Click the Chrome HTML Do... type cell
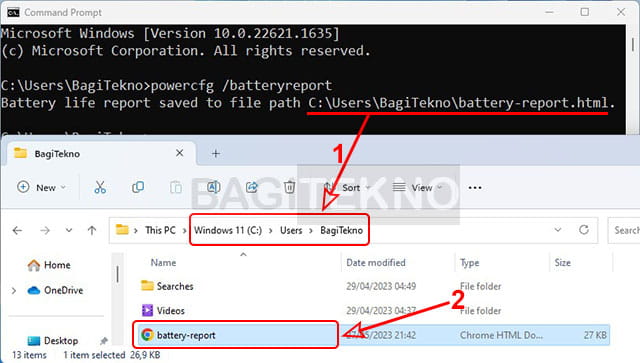This screenshot has height=363, width=640. click(501, 335)
